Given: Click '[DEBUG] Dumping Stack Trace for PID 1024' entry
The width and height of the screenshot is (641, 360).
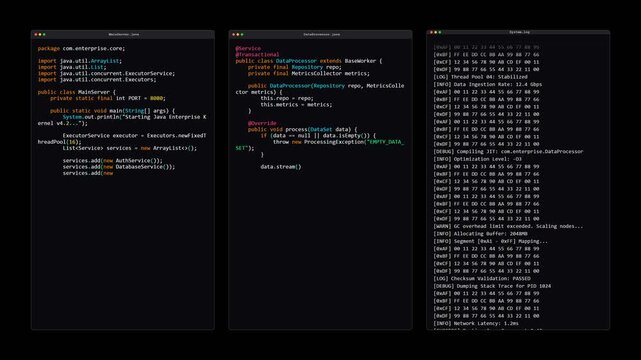Looking at the screenshot, I should coord(492,286).
